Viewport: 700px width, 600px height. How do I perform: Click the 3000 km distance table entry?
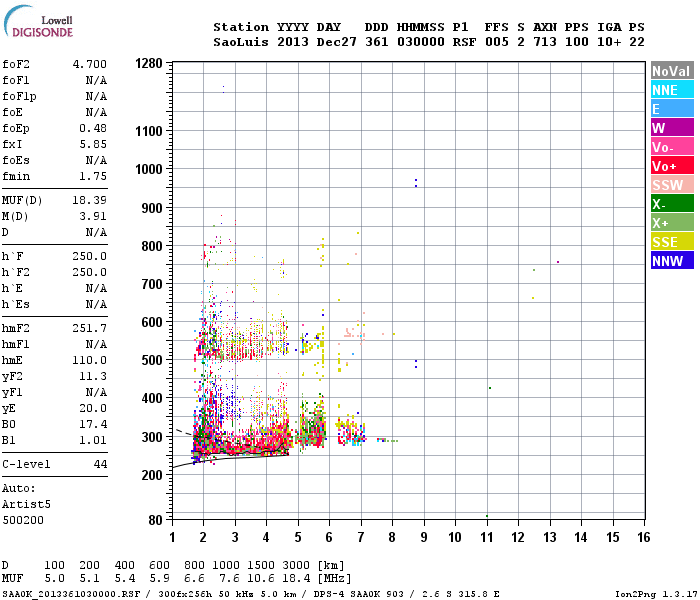pos(296,566)
